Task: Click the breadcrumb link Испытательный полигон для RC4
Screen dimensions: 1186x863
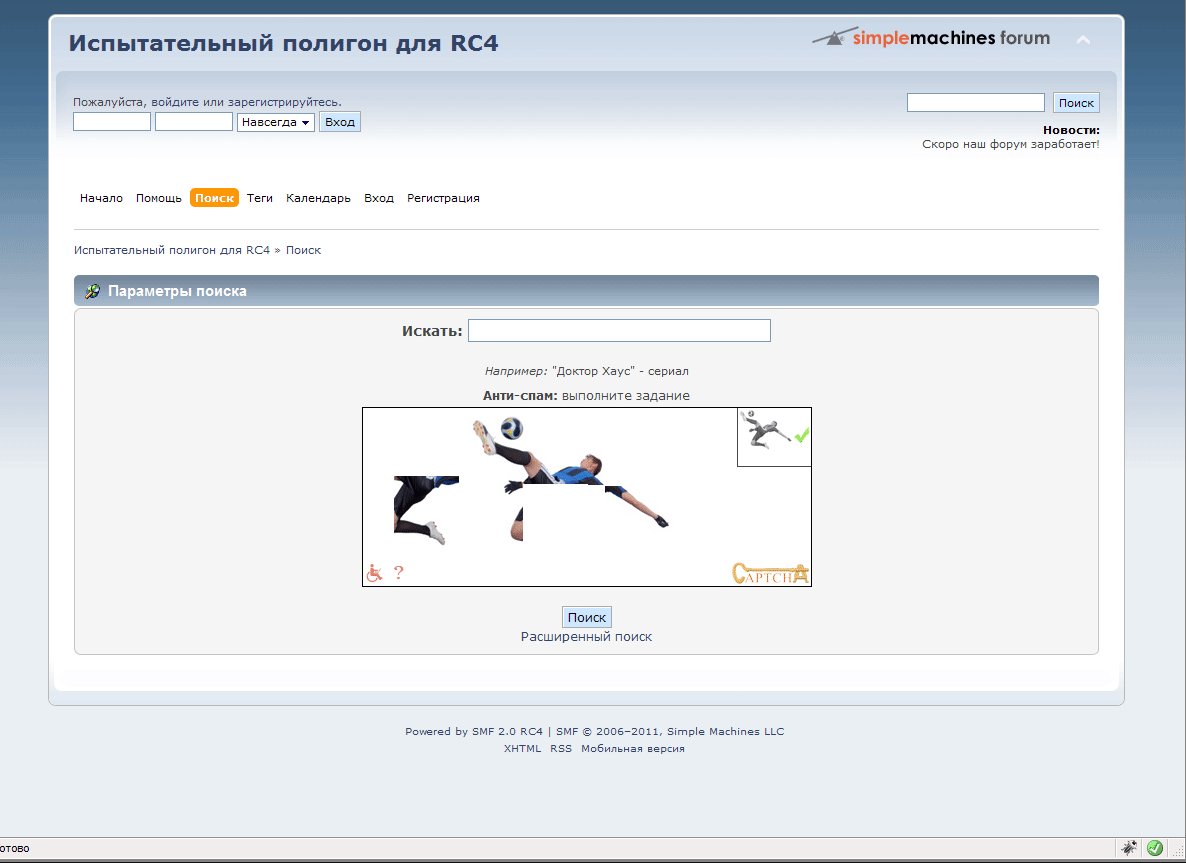Action: pyautogui.click(x=172, y=250)
